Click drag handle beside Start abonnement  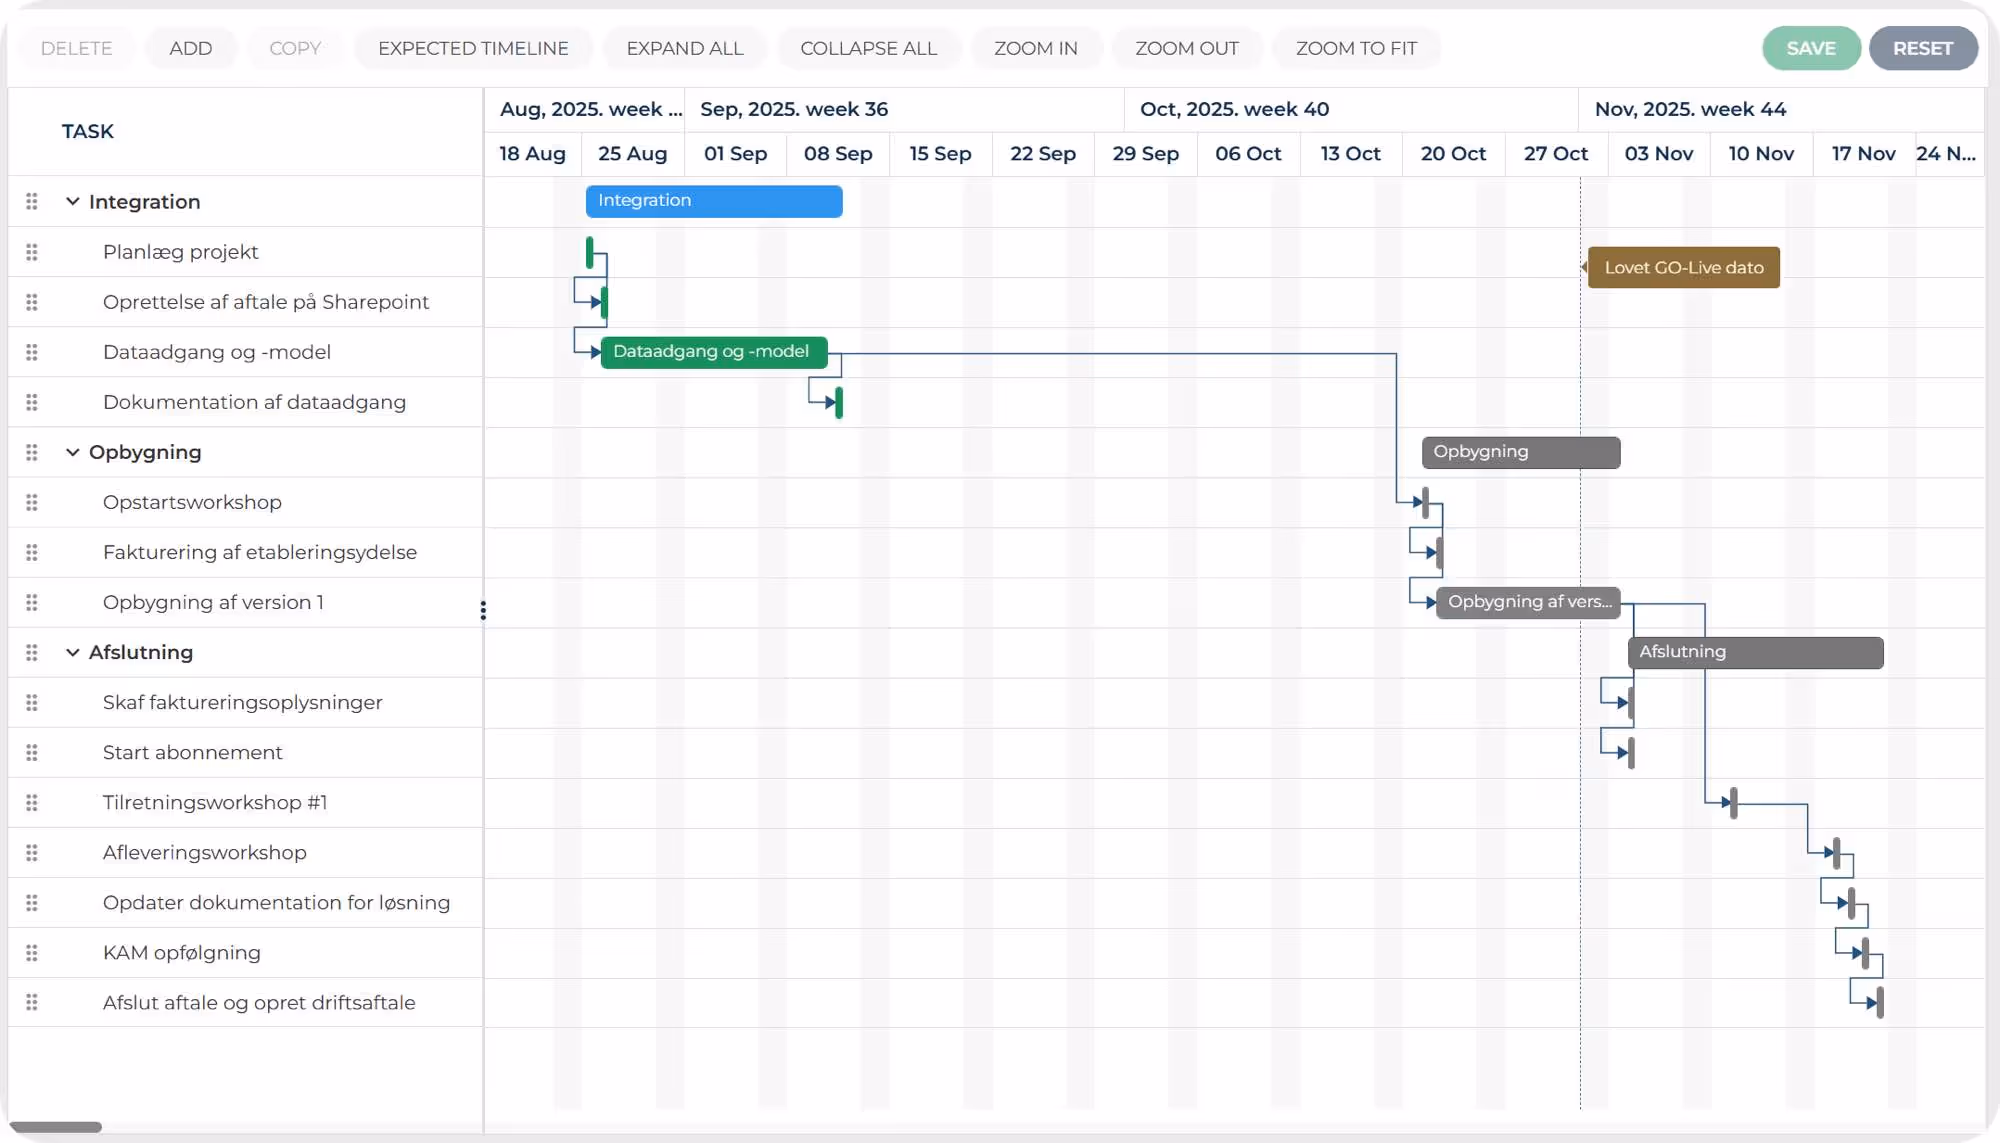click(32, 752)
